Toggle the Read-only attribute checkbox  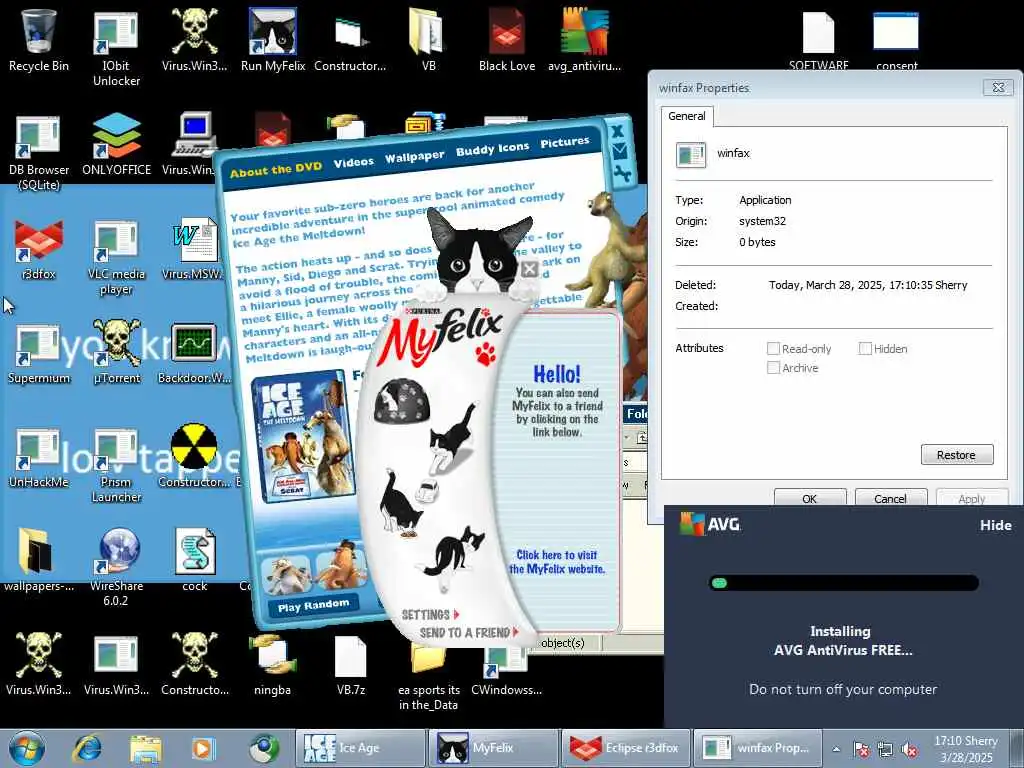(773, 349)
